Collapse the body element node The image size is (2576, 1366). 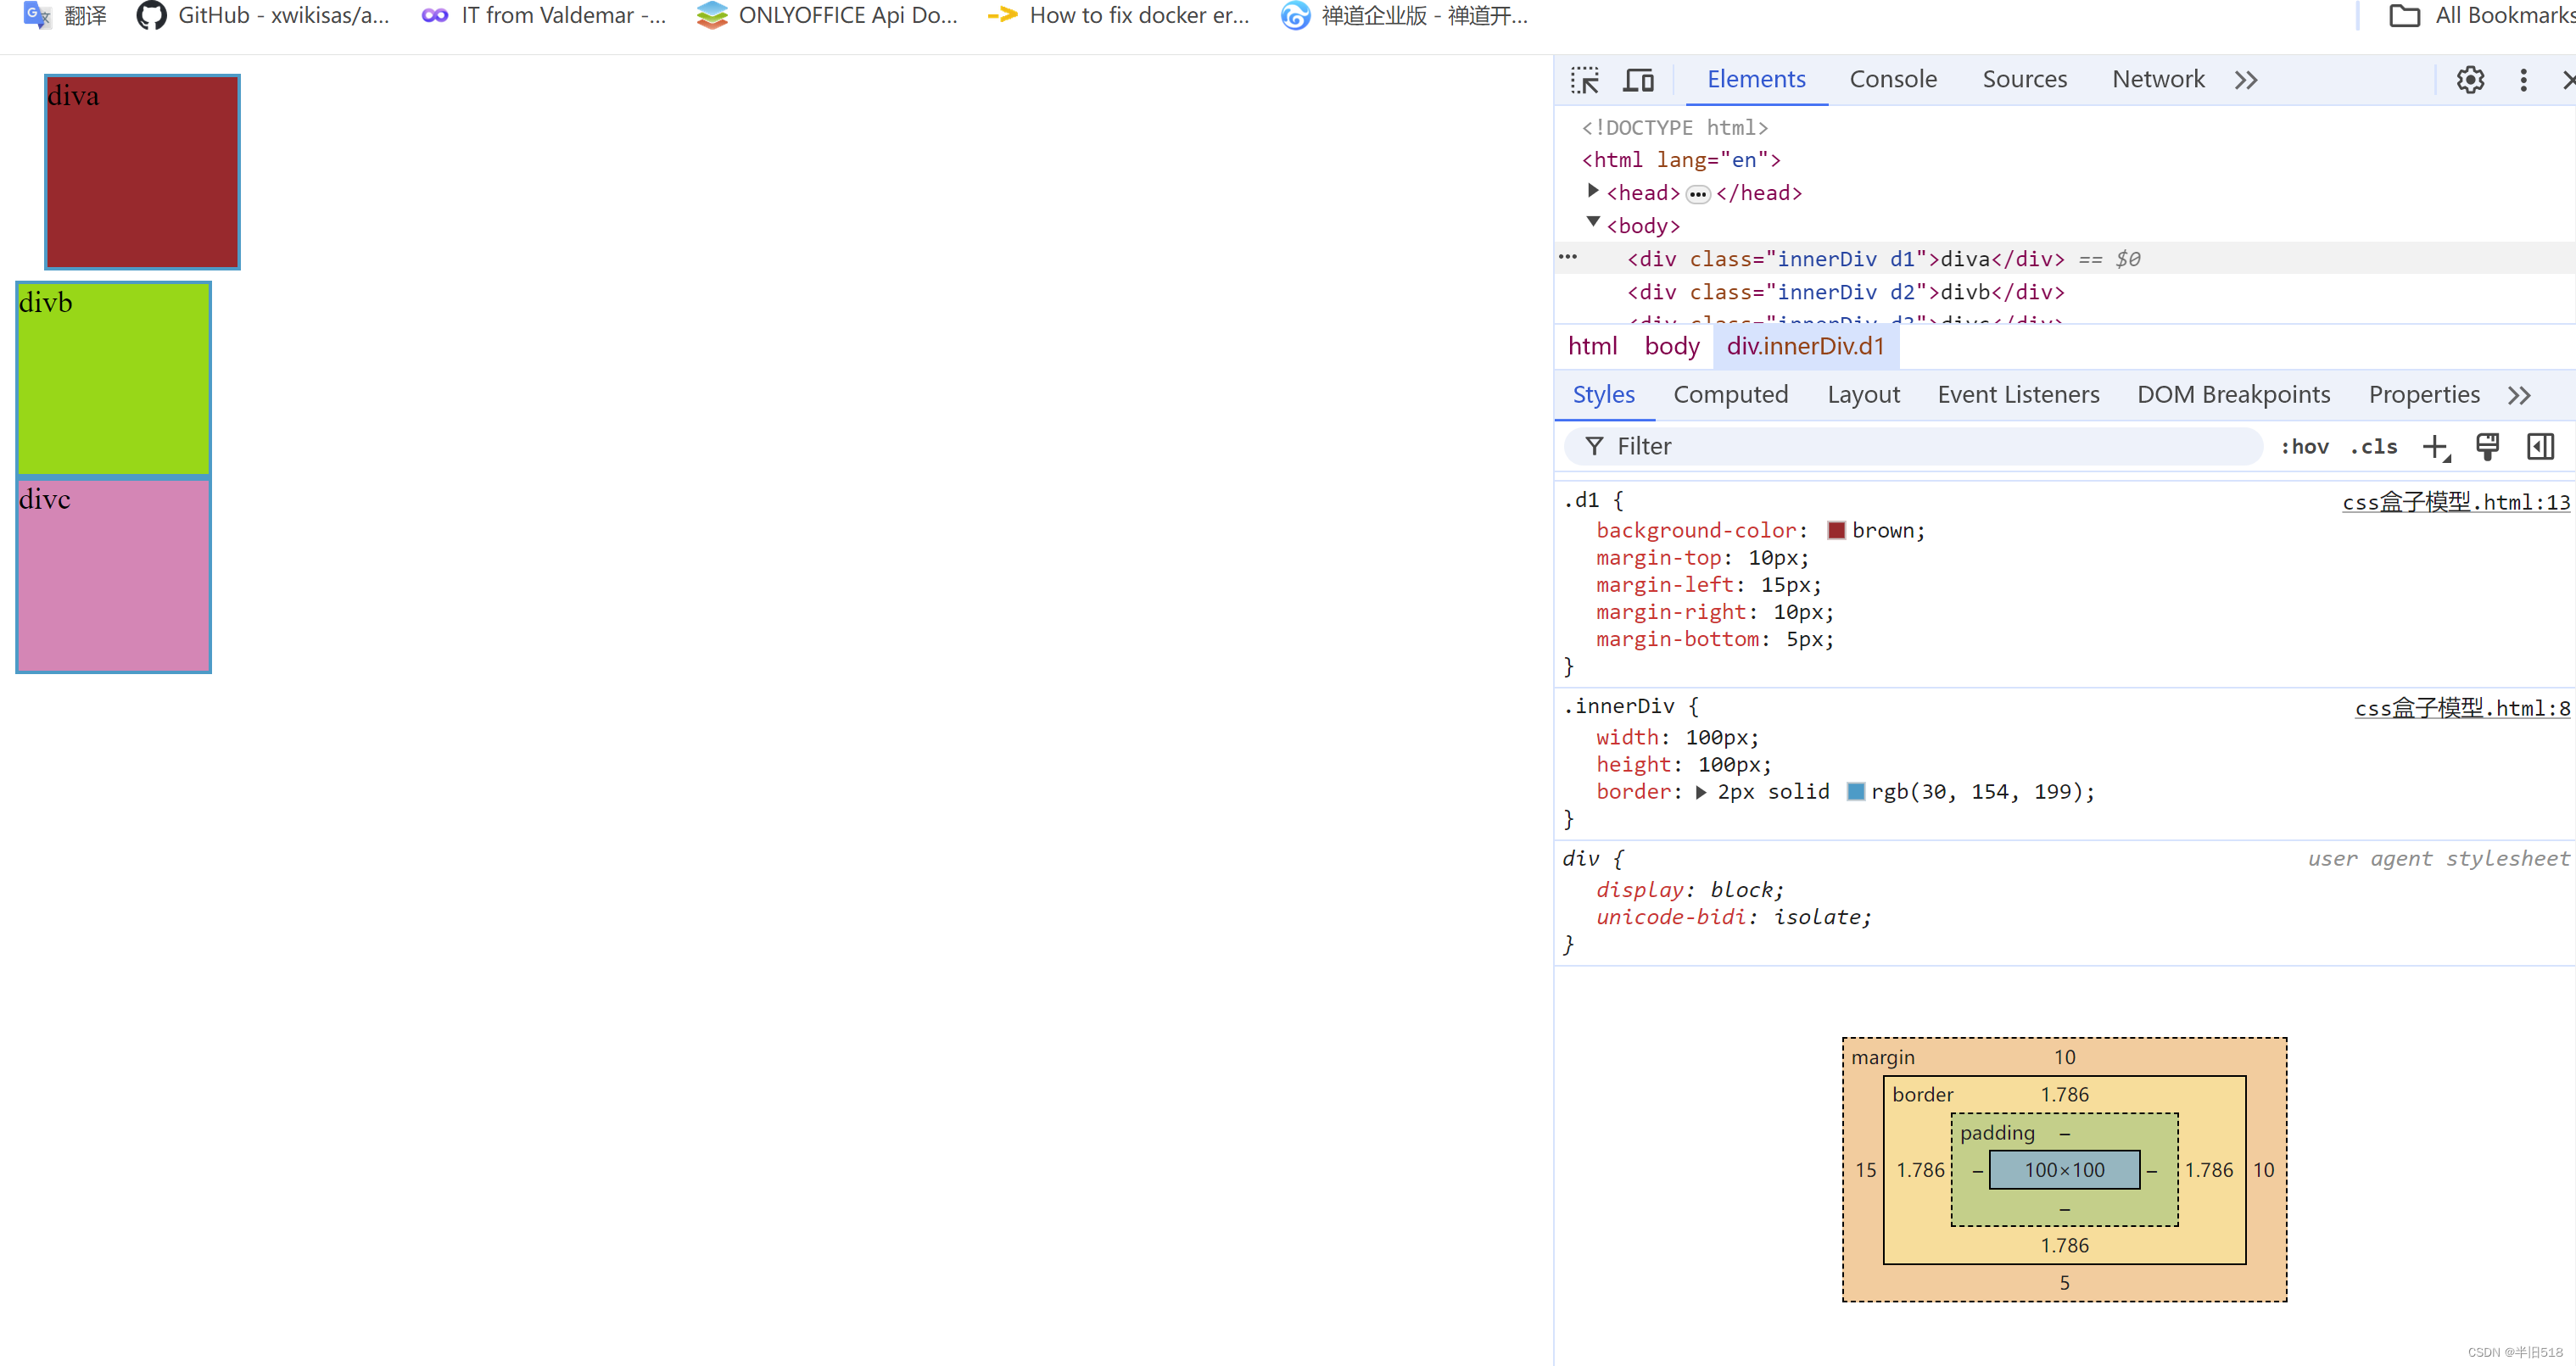1593,222
